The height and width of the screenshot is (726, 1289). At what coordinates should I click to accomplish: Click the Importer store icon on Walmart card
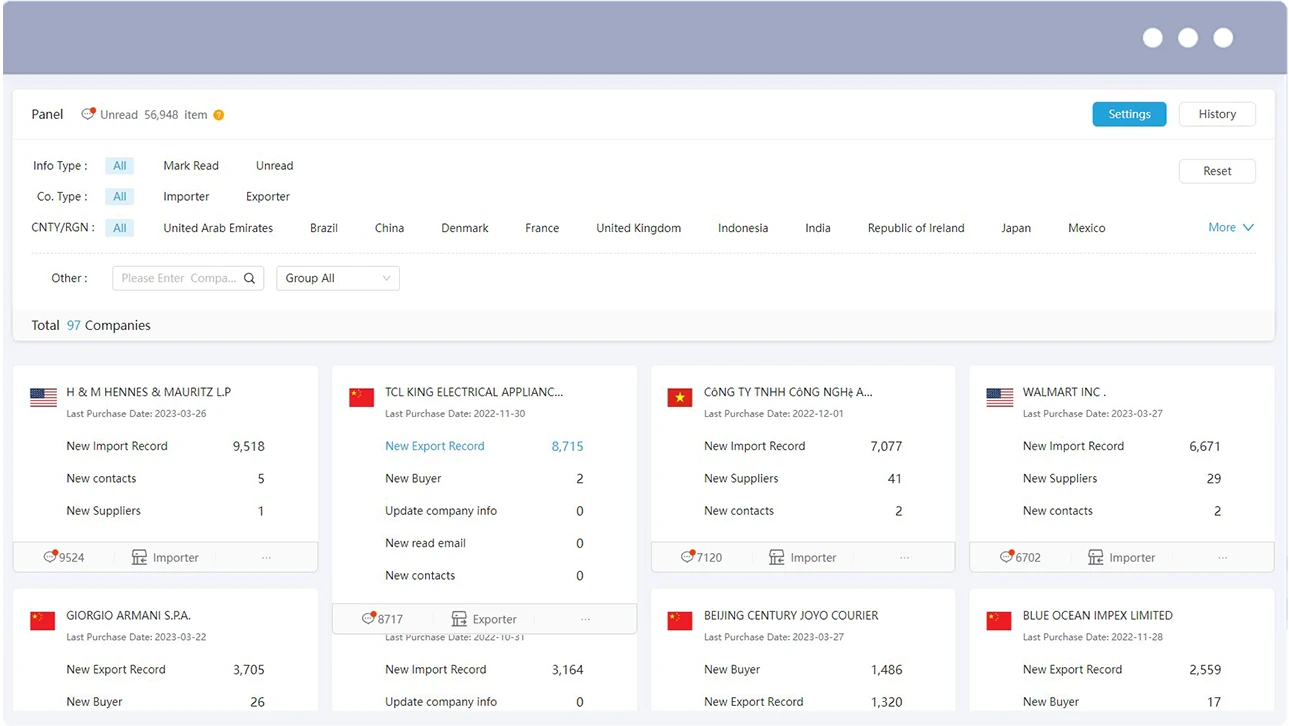pos(1096,557)
